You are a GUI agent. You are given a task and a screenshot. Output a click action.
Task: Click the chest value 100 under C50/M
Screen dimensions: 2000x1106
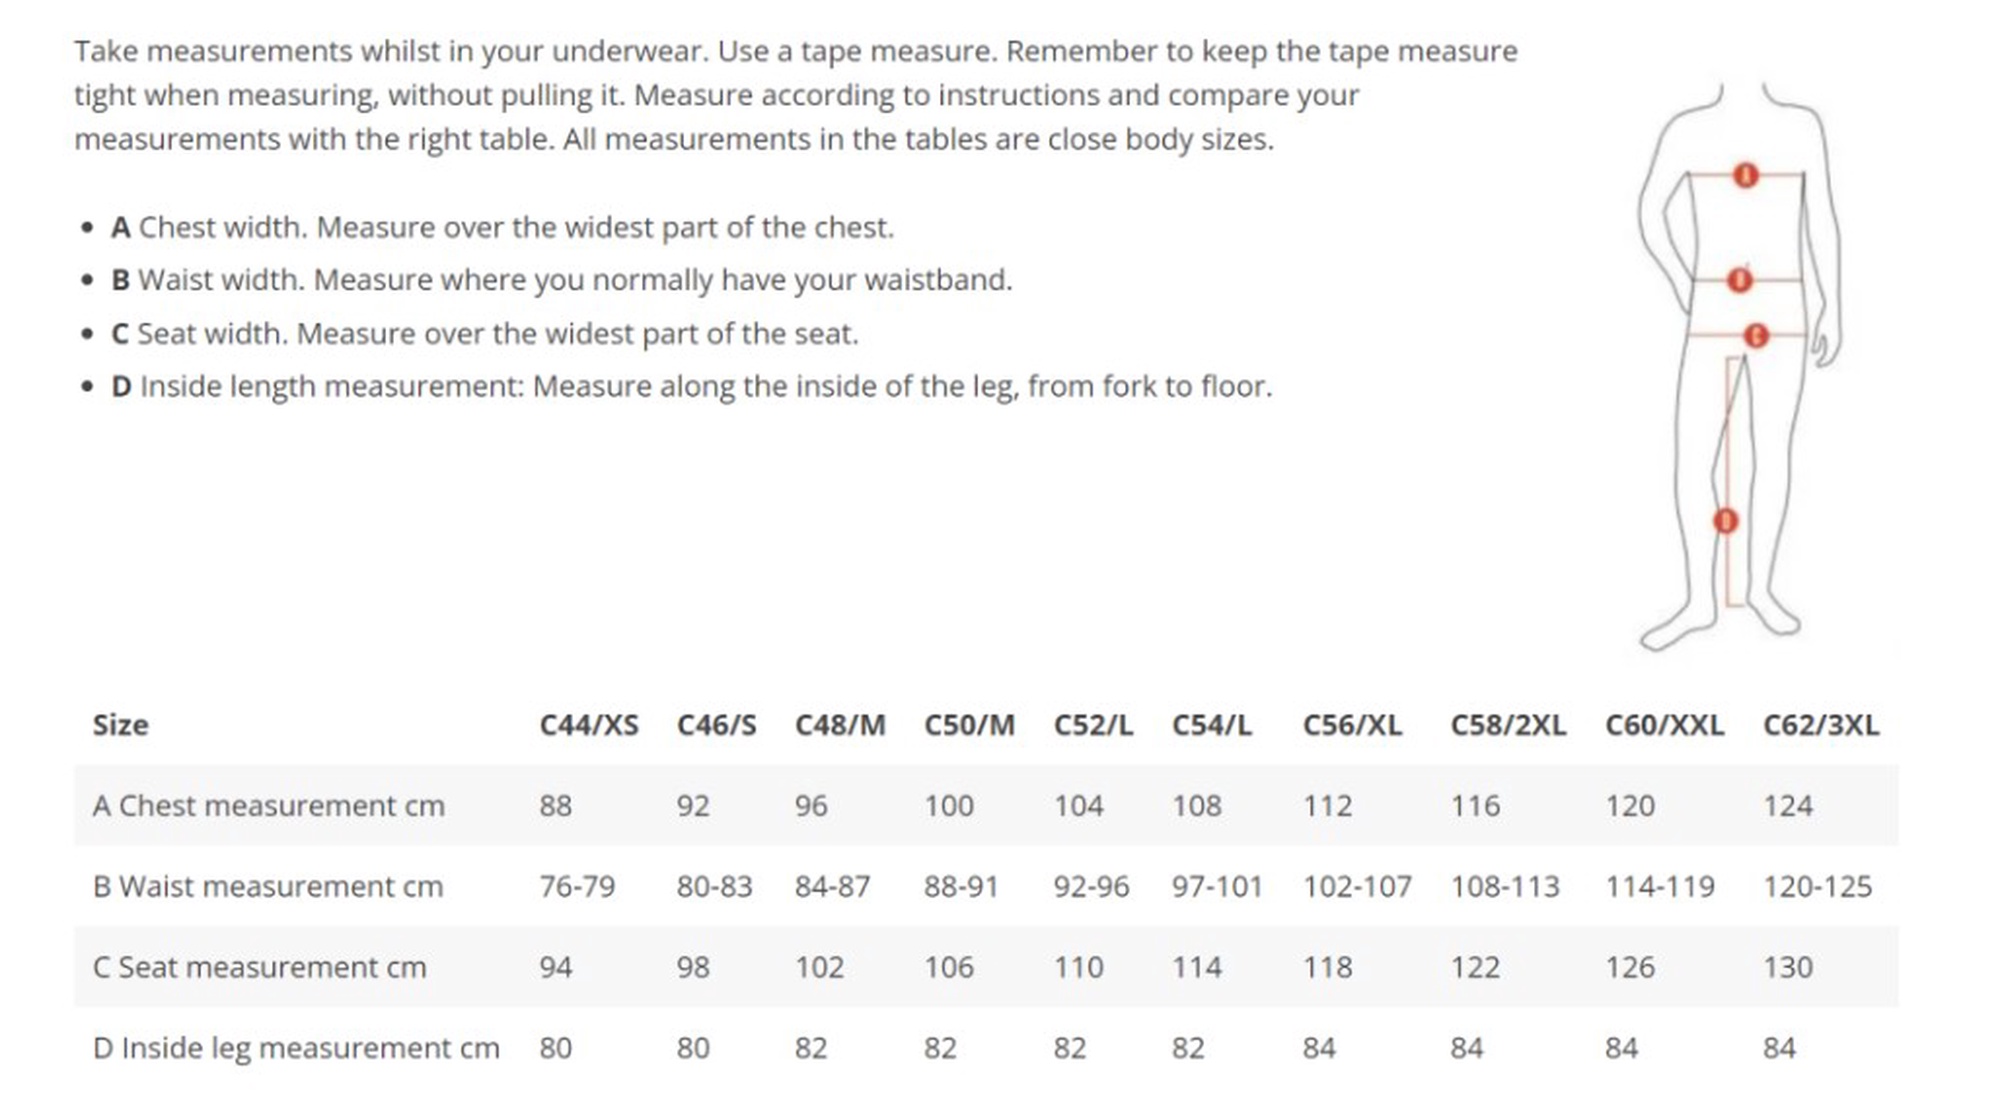pos(948,806)
